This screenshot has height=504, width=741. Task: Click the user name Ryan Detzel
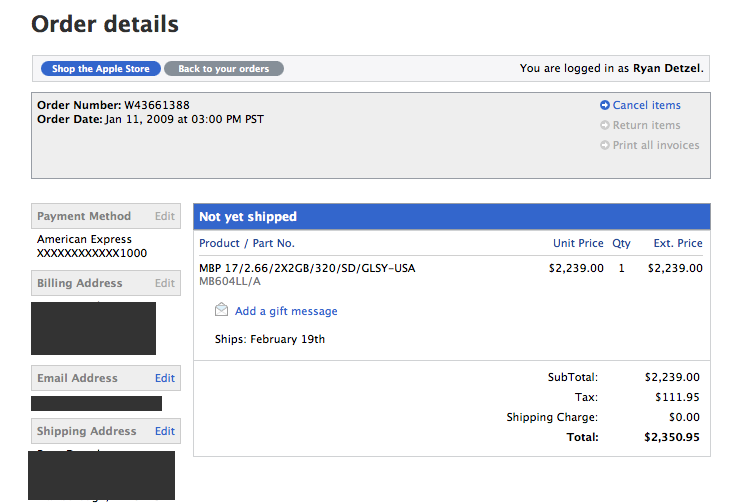pos(667,68)
